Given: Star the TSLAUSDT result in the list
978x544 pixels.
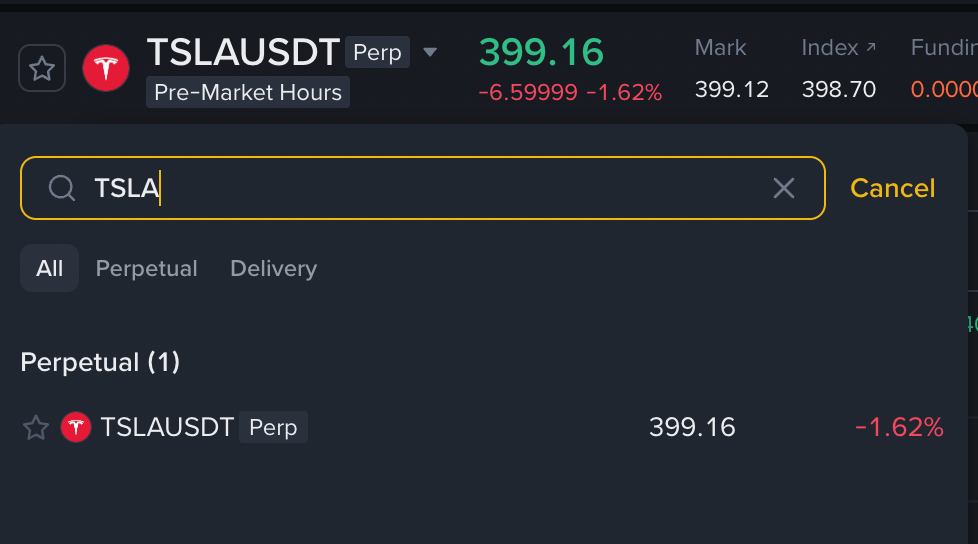Looking at the screenshot, I should pyautogui.click(x=36, y=428).
